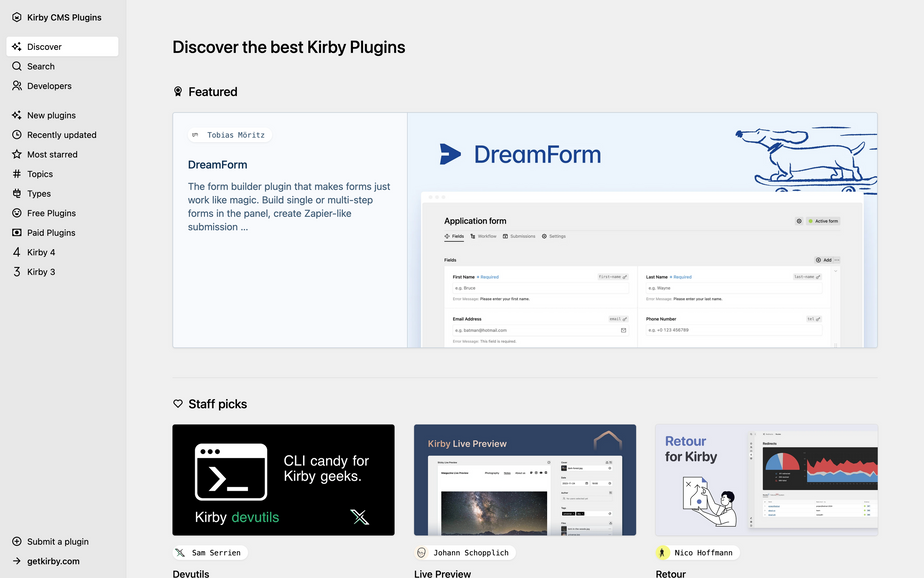924x578 pixels.
Task: Visit getkirby.com external link
Action: point(53,561)
